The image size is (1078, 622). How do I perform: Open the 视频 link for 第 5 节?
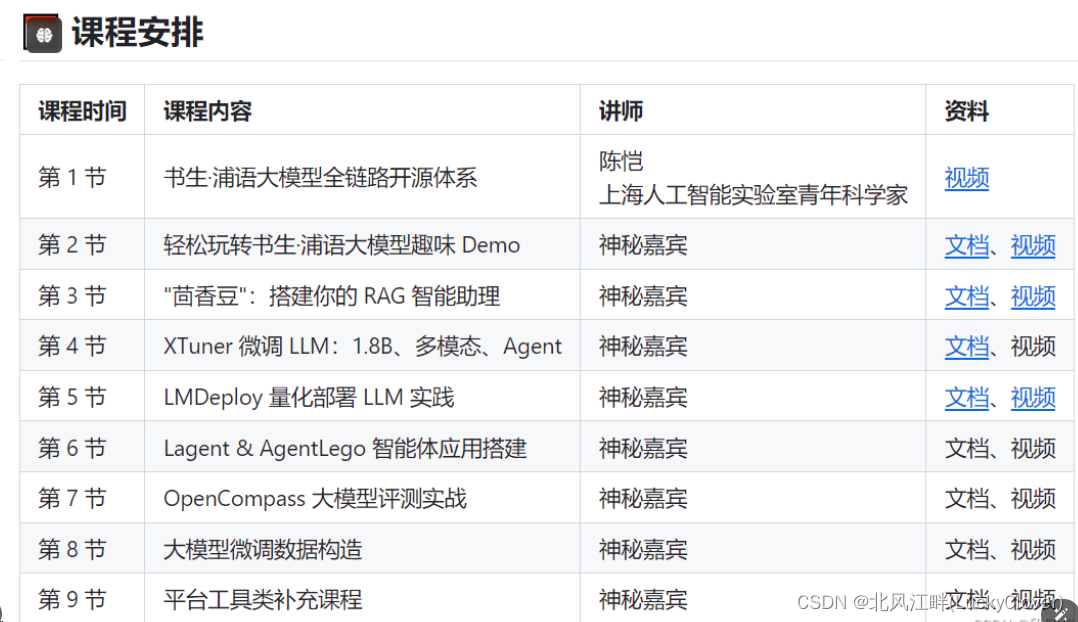click(x=1033, y=397)
